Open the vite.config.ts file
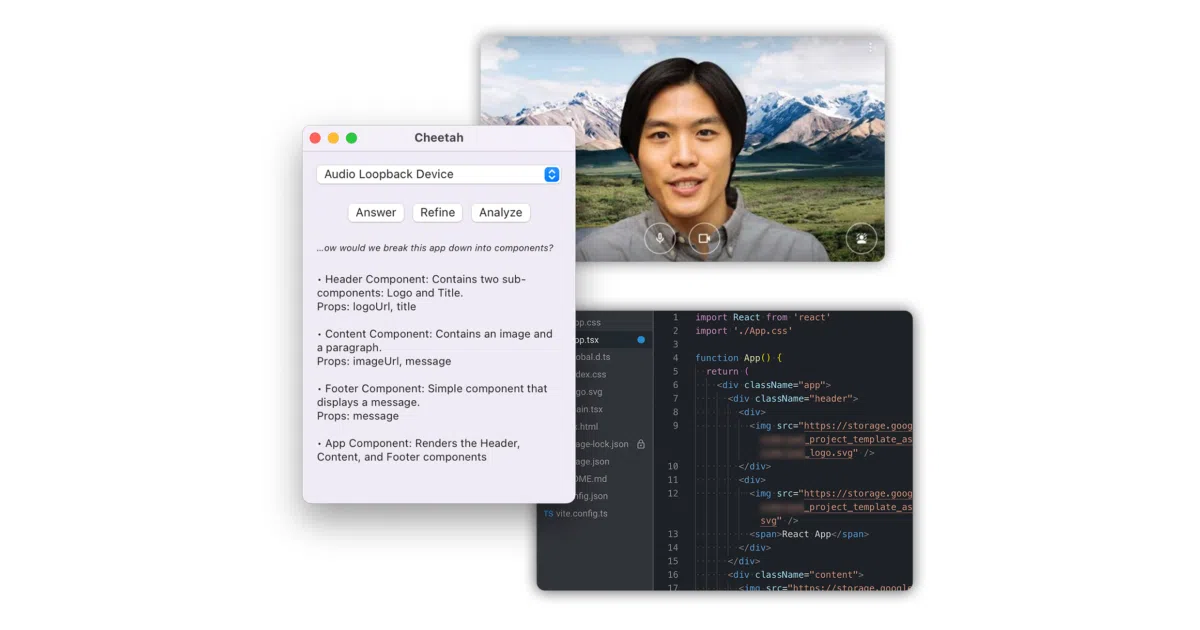 (x=581, y=514)
